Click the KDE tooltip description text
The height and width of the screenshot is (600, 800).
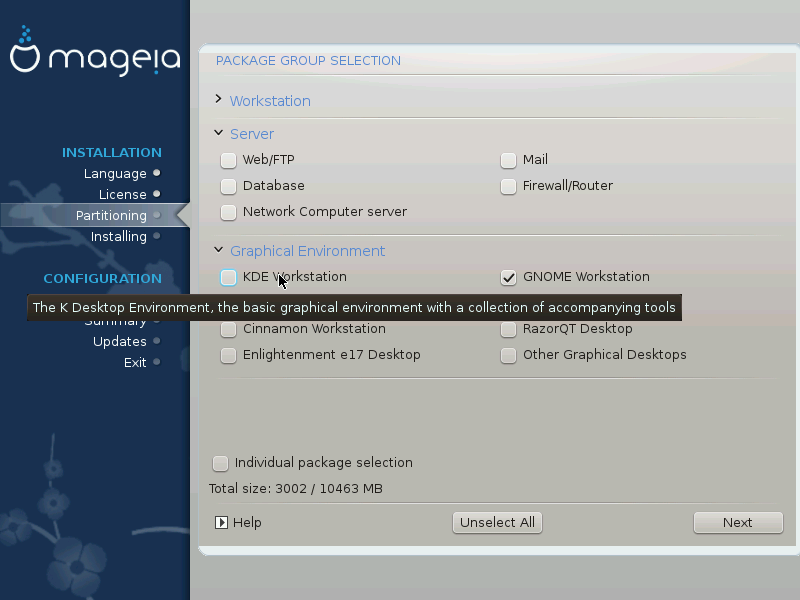(x=354, y=308)
